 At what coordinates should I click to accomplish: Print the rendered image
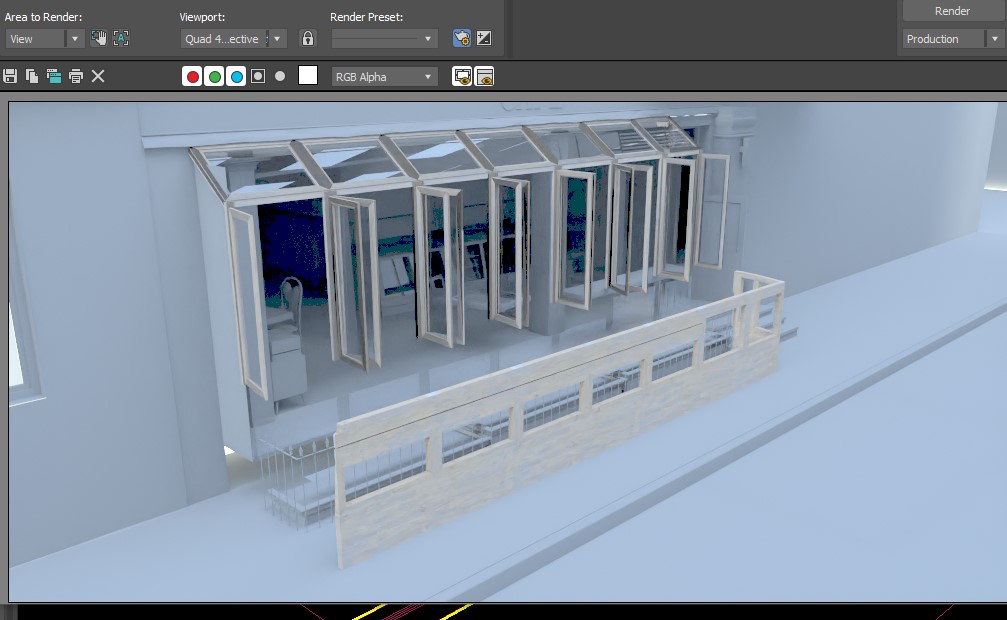[76, 76]
